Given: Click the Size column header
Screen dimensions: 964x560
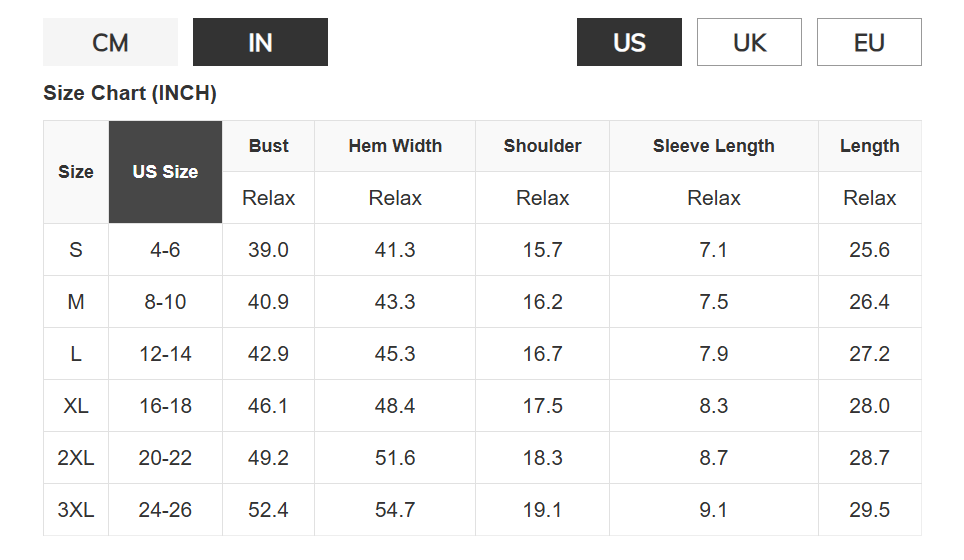Looking at the screenshot, I should coord(76,172).
